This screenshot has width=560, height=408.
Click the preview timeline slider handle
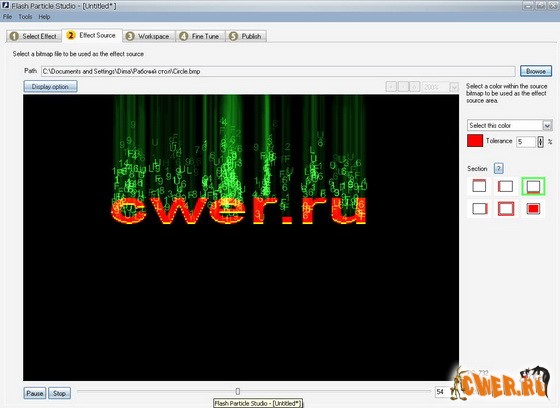point(238,392)
